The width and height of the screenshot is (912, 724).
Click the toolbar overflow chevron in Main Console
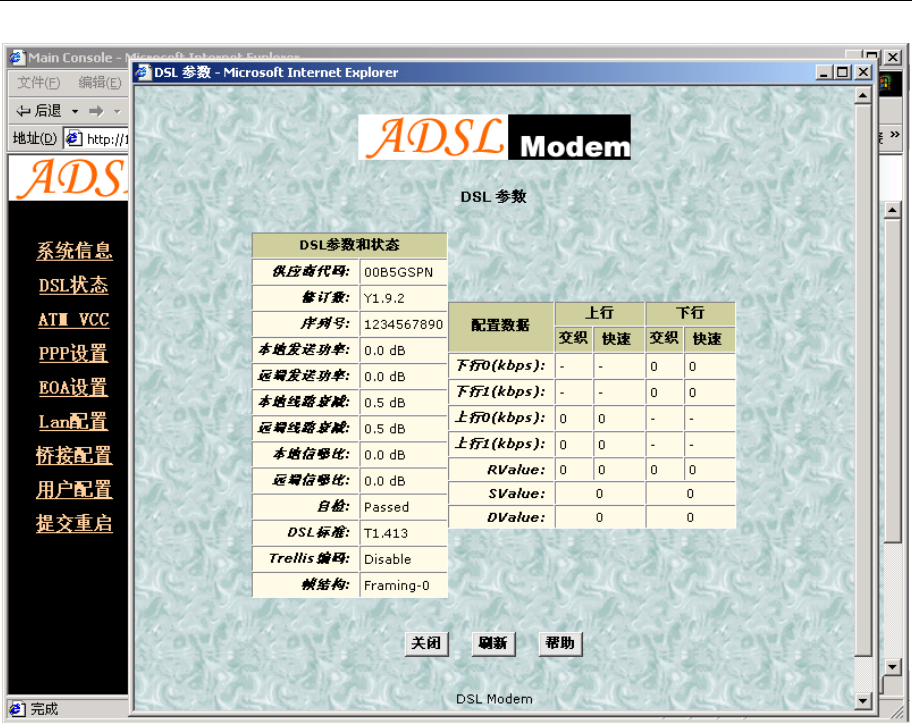pos(895,134)
